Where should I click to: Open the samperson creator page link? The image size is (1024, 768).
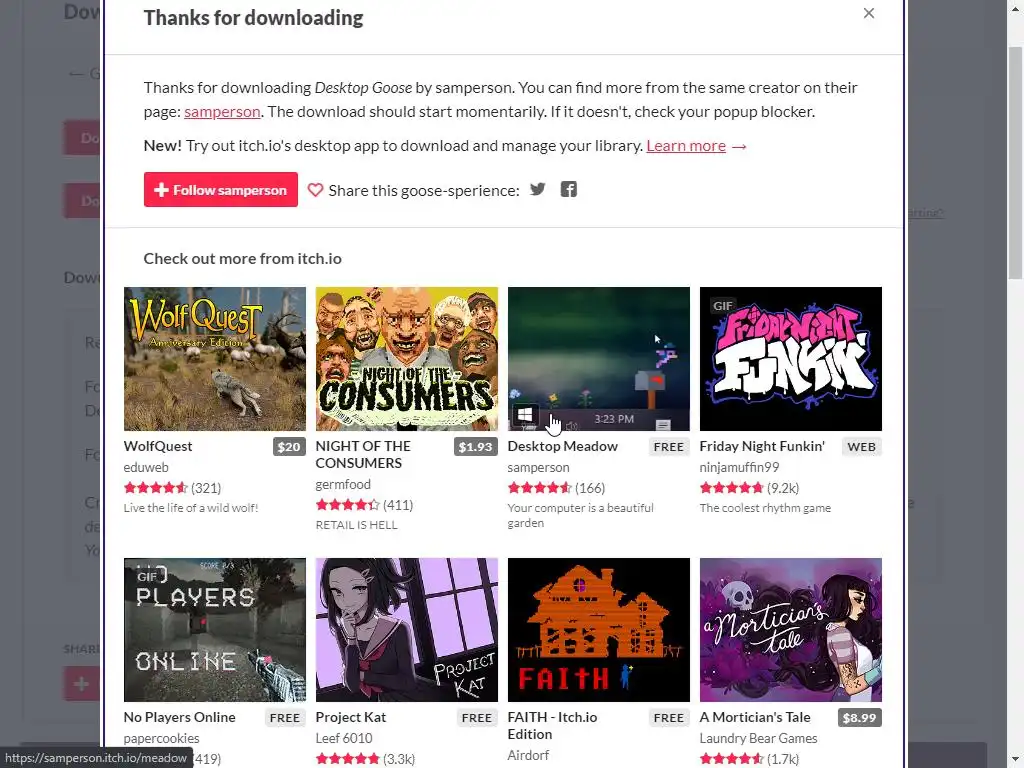coord(222,112)
